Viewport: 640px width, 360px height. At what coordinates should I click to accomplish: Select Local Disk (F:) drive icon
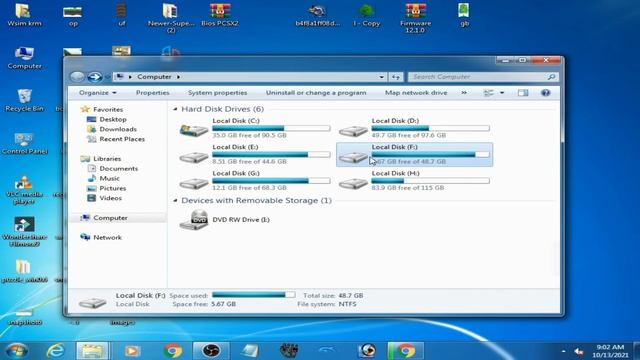pyautogui.click(x=353, y=157)
